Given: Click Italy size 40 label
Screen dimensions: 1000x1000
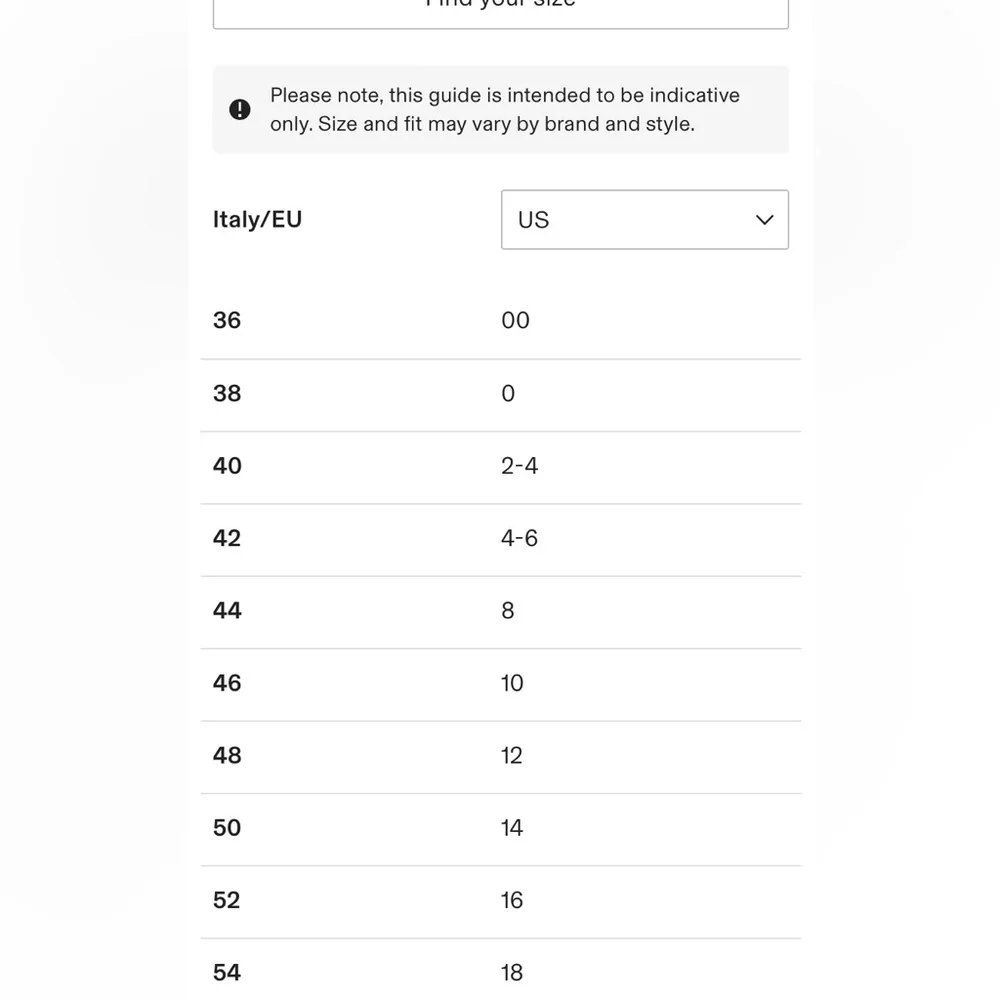Looking at the screenshot, I should pos(227,466).
